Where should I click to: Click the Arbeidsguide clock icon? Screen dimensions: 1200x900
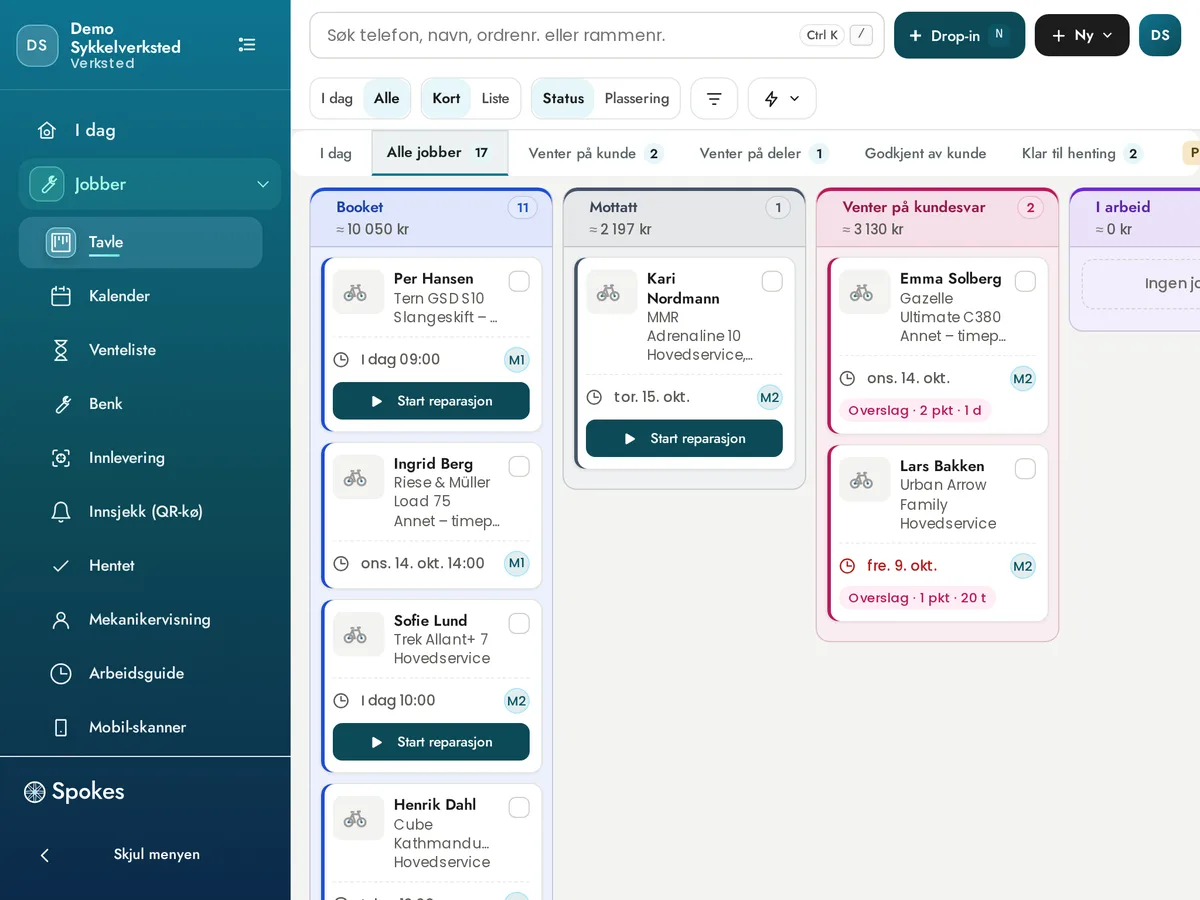pyautogui.click(x=61, y=674)
